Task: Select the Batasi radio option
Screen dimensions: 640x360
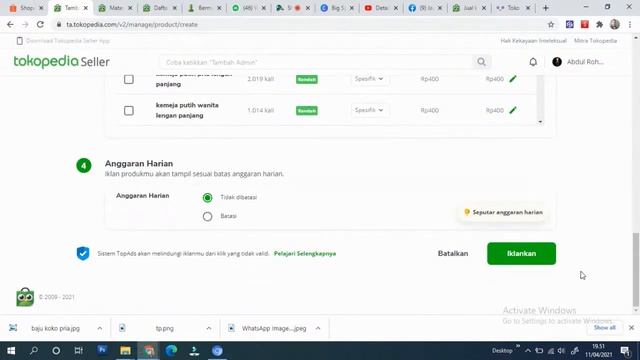Action: tap(207, 216)
